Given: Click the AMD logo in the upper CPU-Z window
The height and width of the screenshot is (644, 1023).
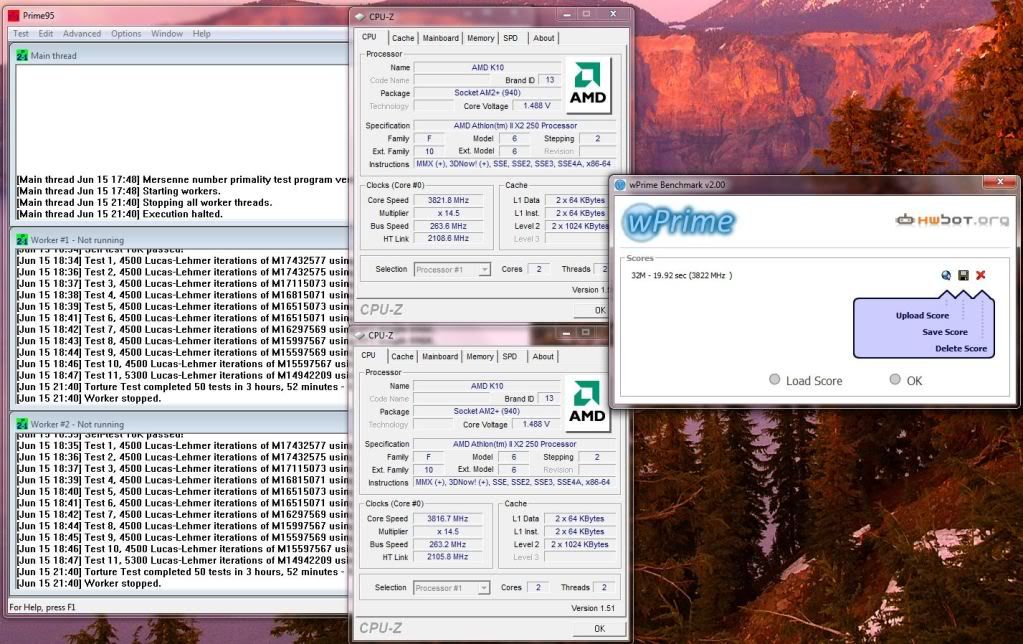Looking at the screenshot, I should click(x=588, y=87).
